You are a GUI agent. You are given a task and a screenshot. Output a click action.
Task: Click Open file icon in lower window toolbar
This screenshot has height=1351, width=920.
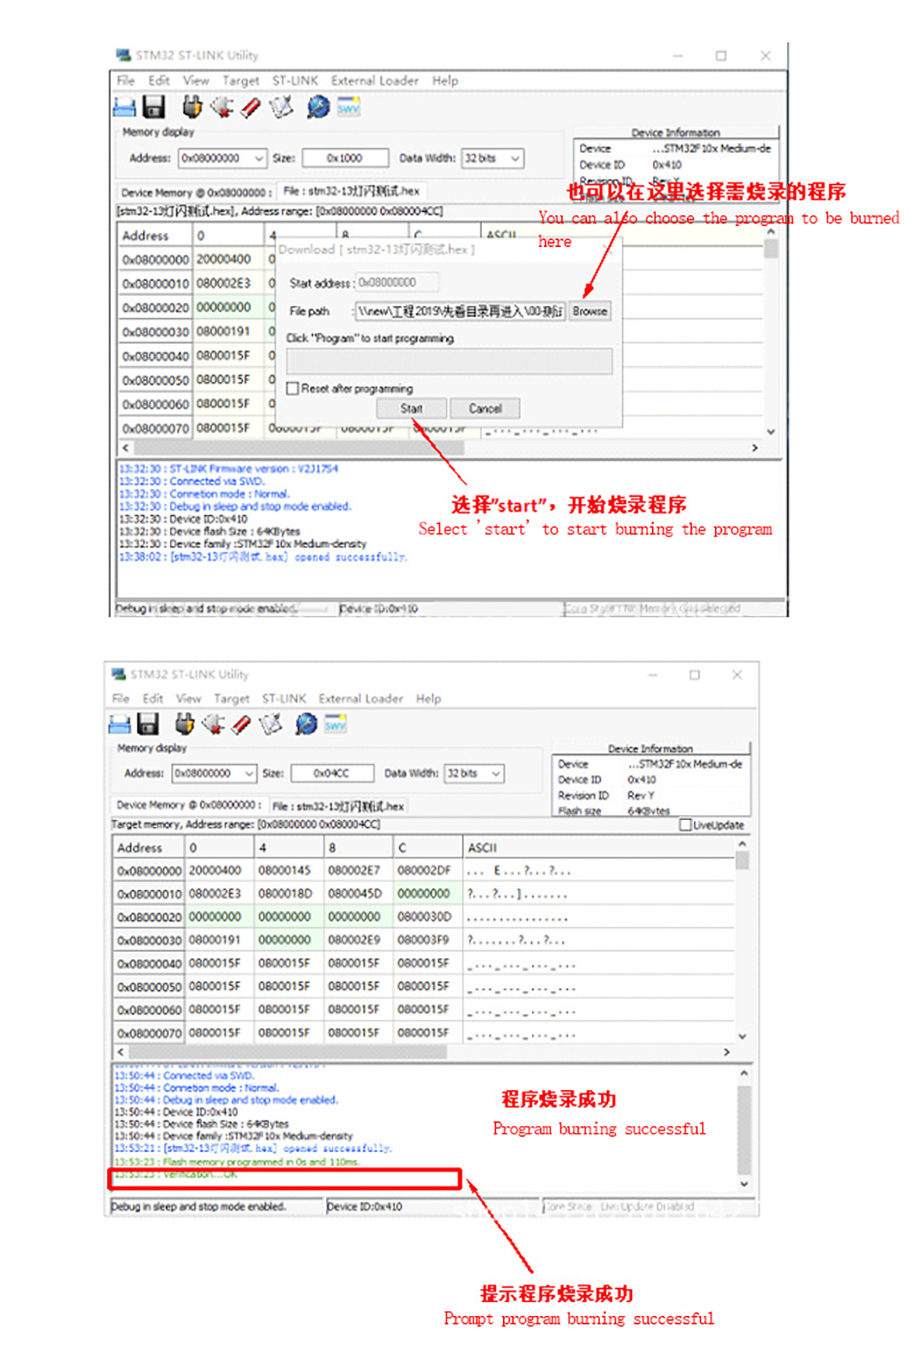pos(120,724)
